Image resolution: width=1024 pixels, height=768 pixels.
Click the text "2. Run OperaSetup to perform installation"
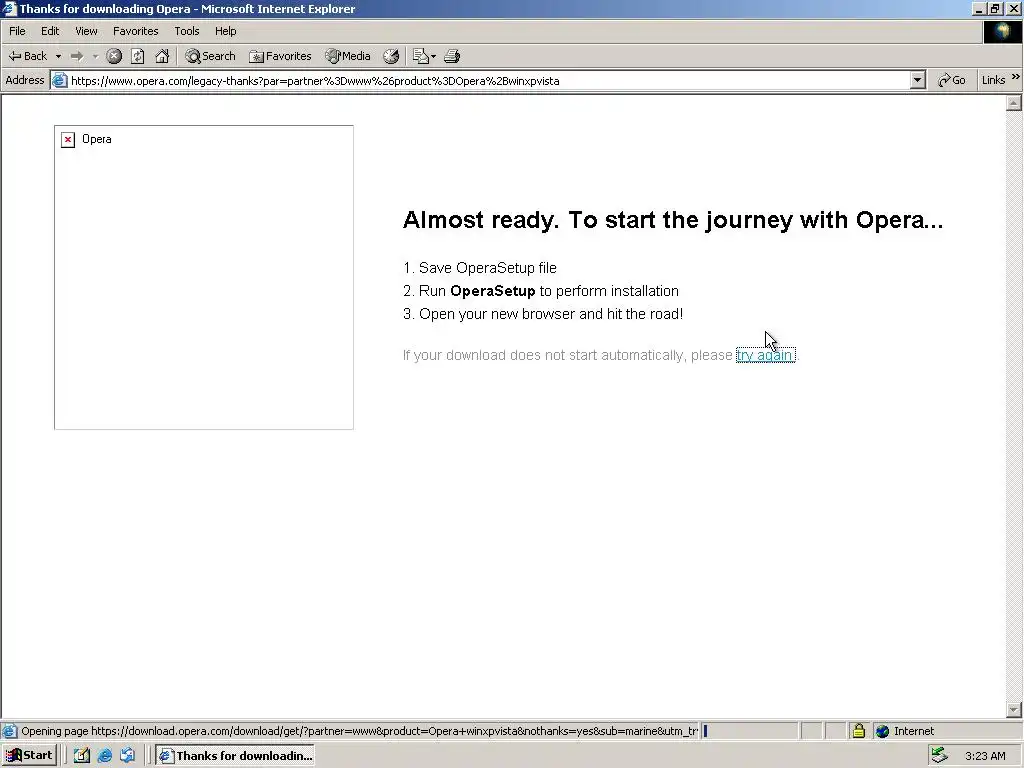pyautogui.click(x=541, y=291)
